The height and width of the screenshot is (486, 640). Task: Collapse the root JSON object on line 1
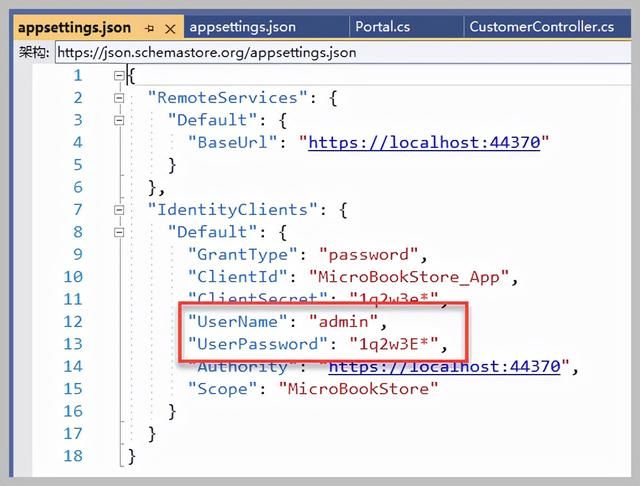pos(120,76)
